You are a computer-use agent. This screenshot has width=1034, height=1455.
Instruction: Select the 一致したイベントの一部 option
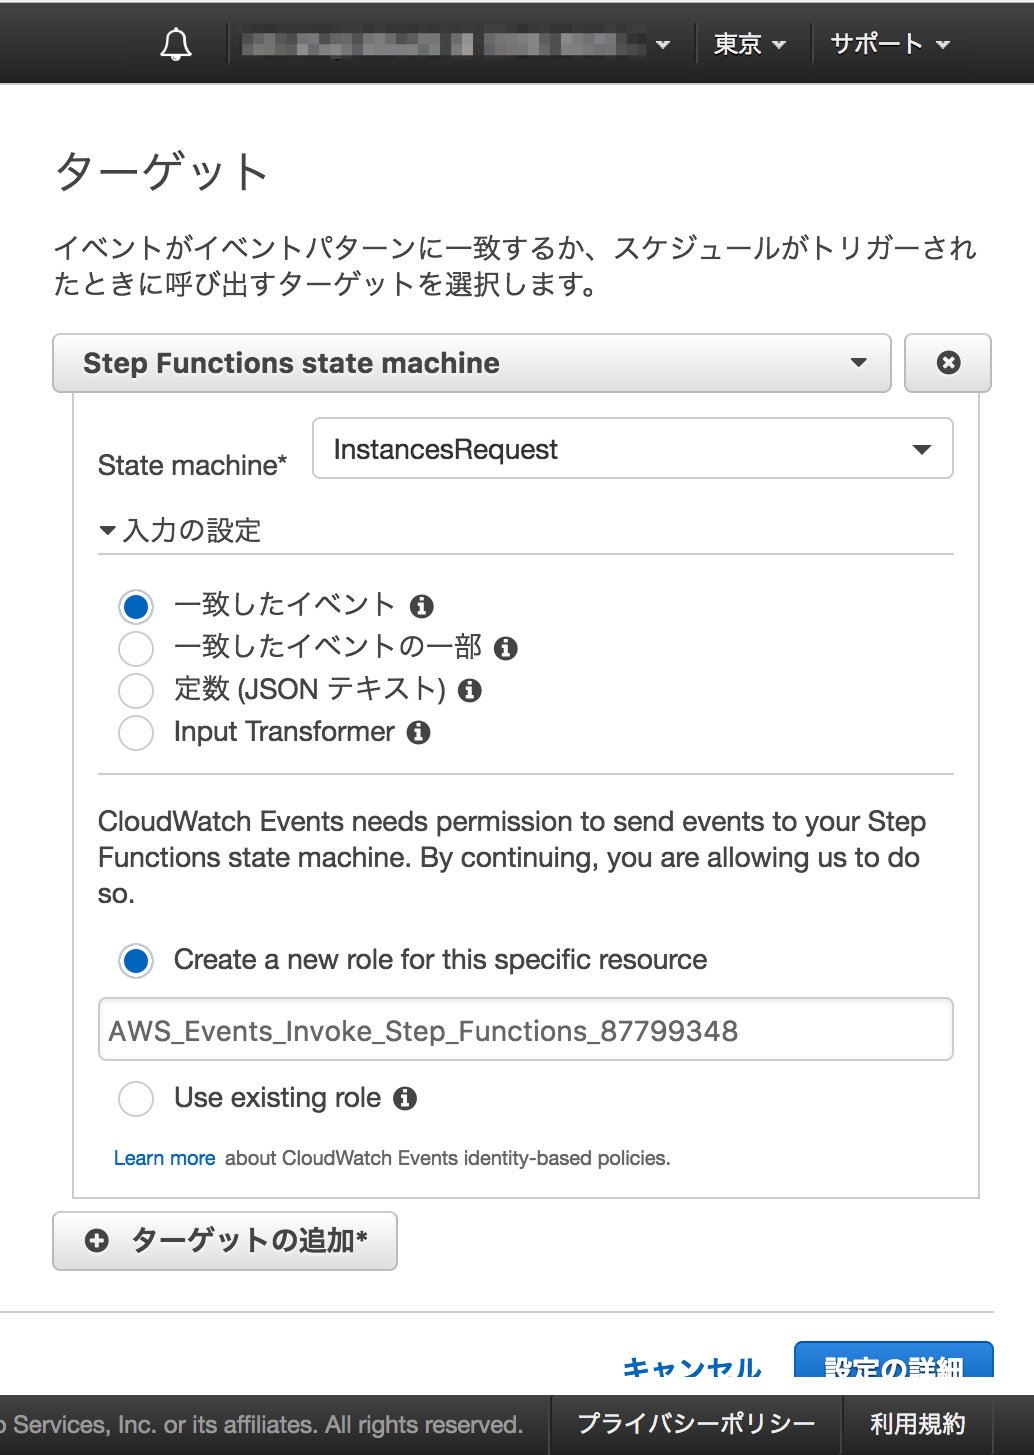coord(136,648)
